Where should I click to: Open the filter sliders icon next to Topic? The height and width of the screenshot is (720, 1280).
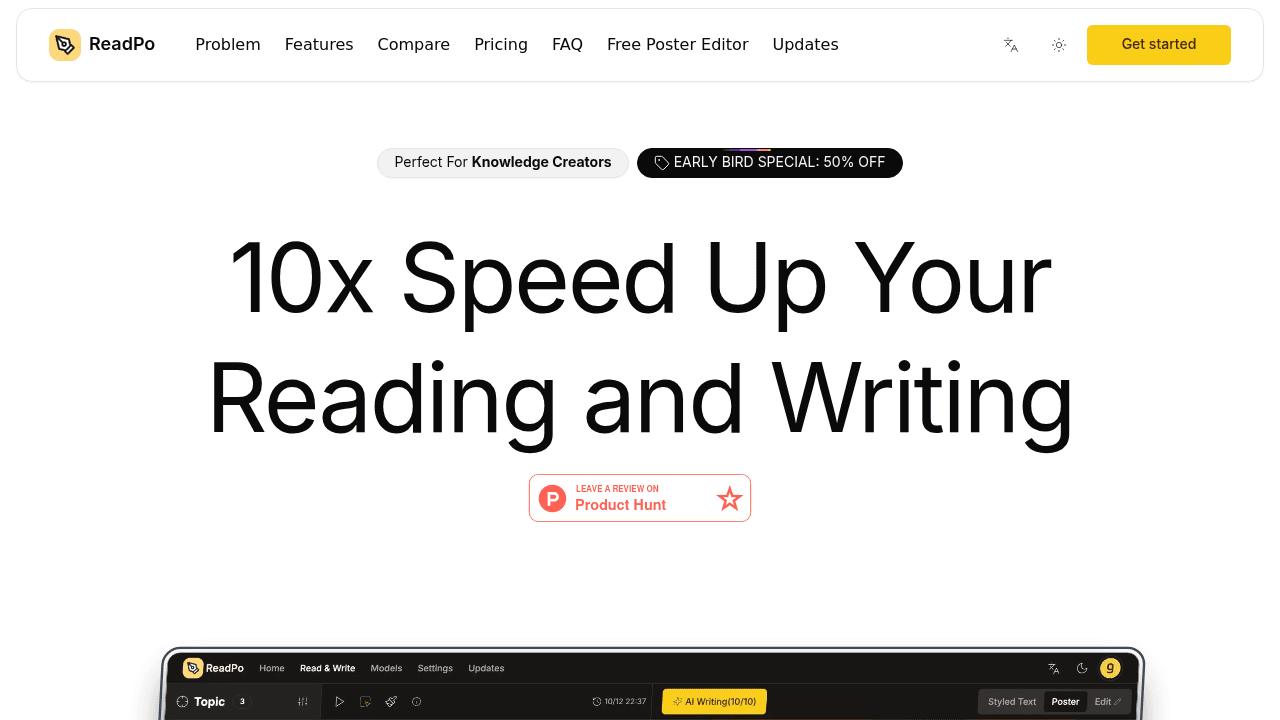[303, 702]
